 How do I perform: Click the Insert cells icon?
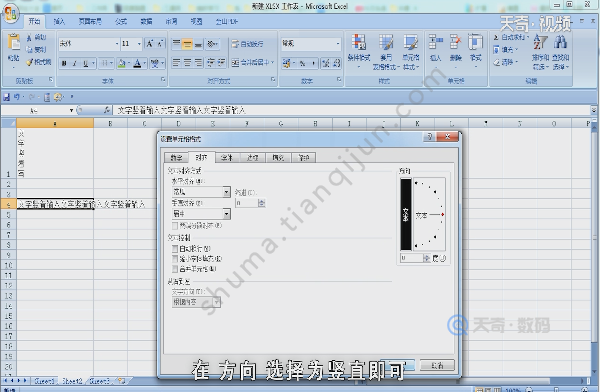click(x=435, y=41)
